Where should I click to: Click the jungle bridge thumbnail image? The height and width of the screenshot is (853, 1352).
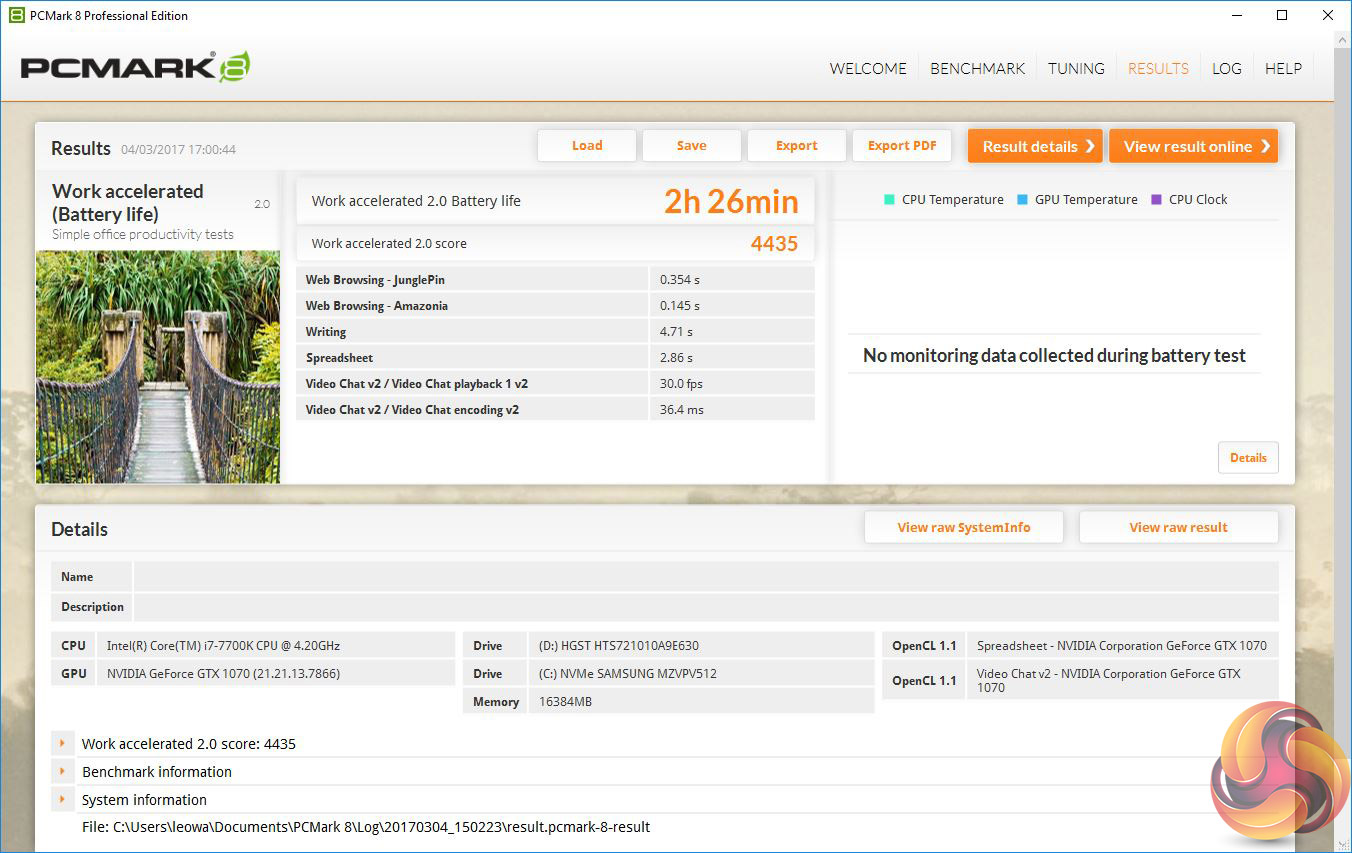[158, 366]
